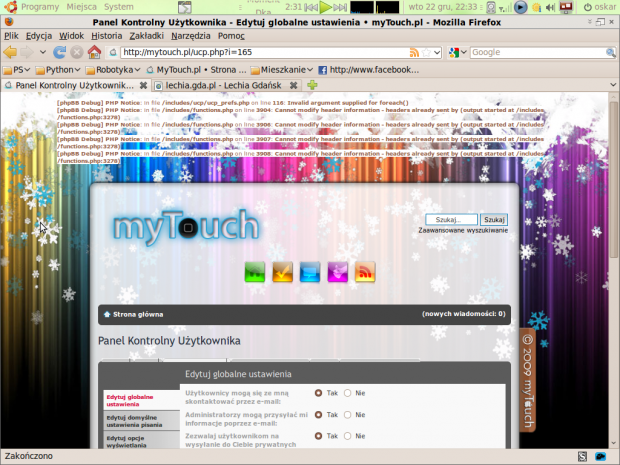Go back with the Firefox back arrow
This screenshot has height=465, width=620.
point(10,52)
